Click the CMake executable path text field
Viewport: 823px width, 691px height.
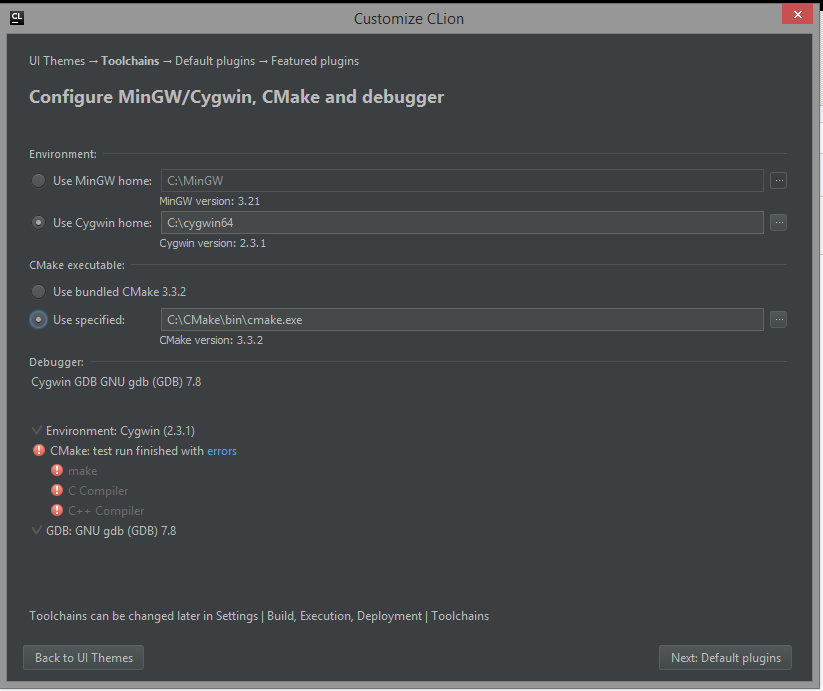coord(460,320)
